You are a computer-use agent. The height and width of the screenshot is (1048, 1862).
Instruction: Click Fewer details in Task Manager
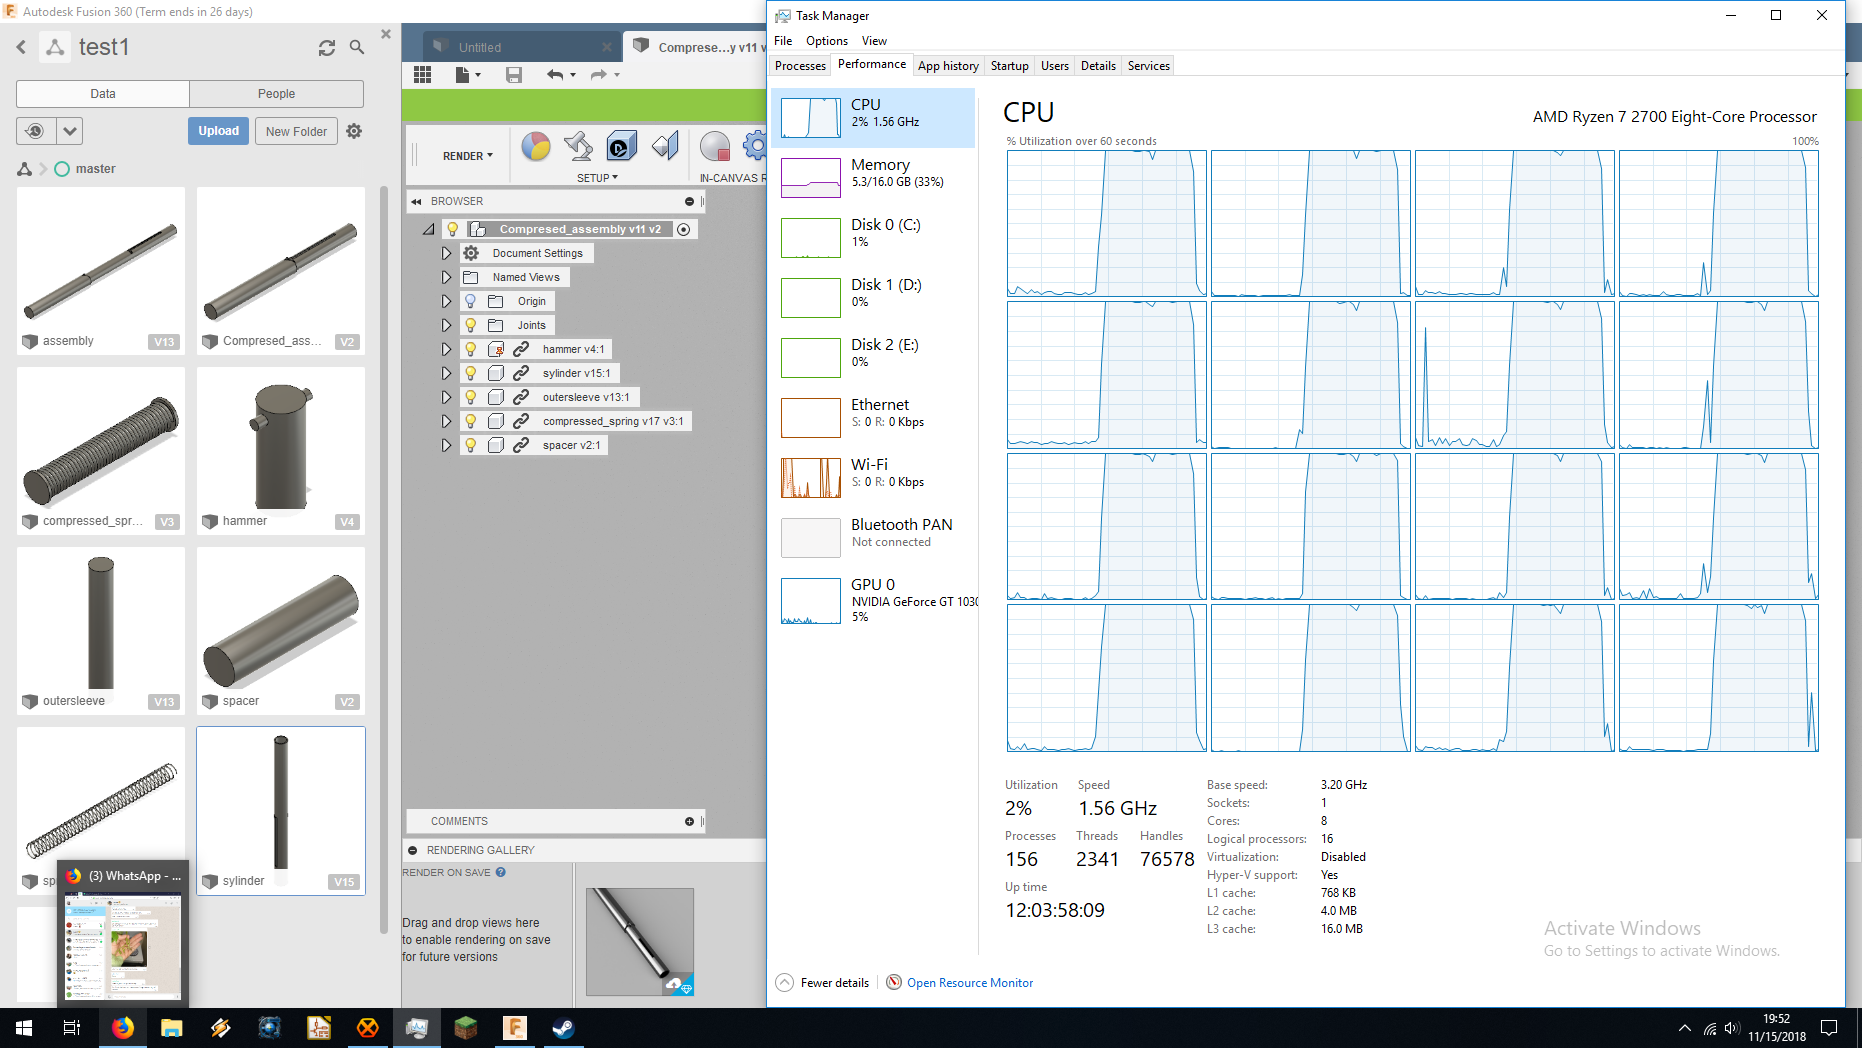tap(823, 983)
